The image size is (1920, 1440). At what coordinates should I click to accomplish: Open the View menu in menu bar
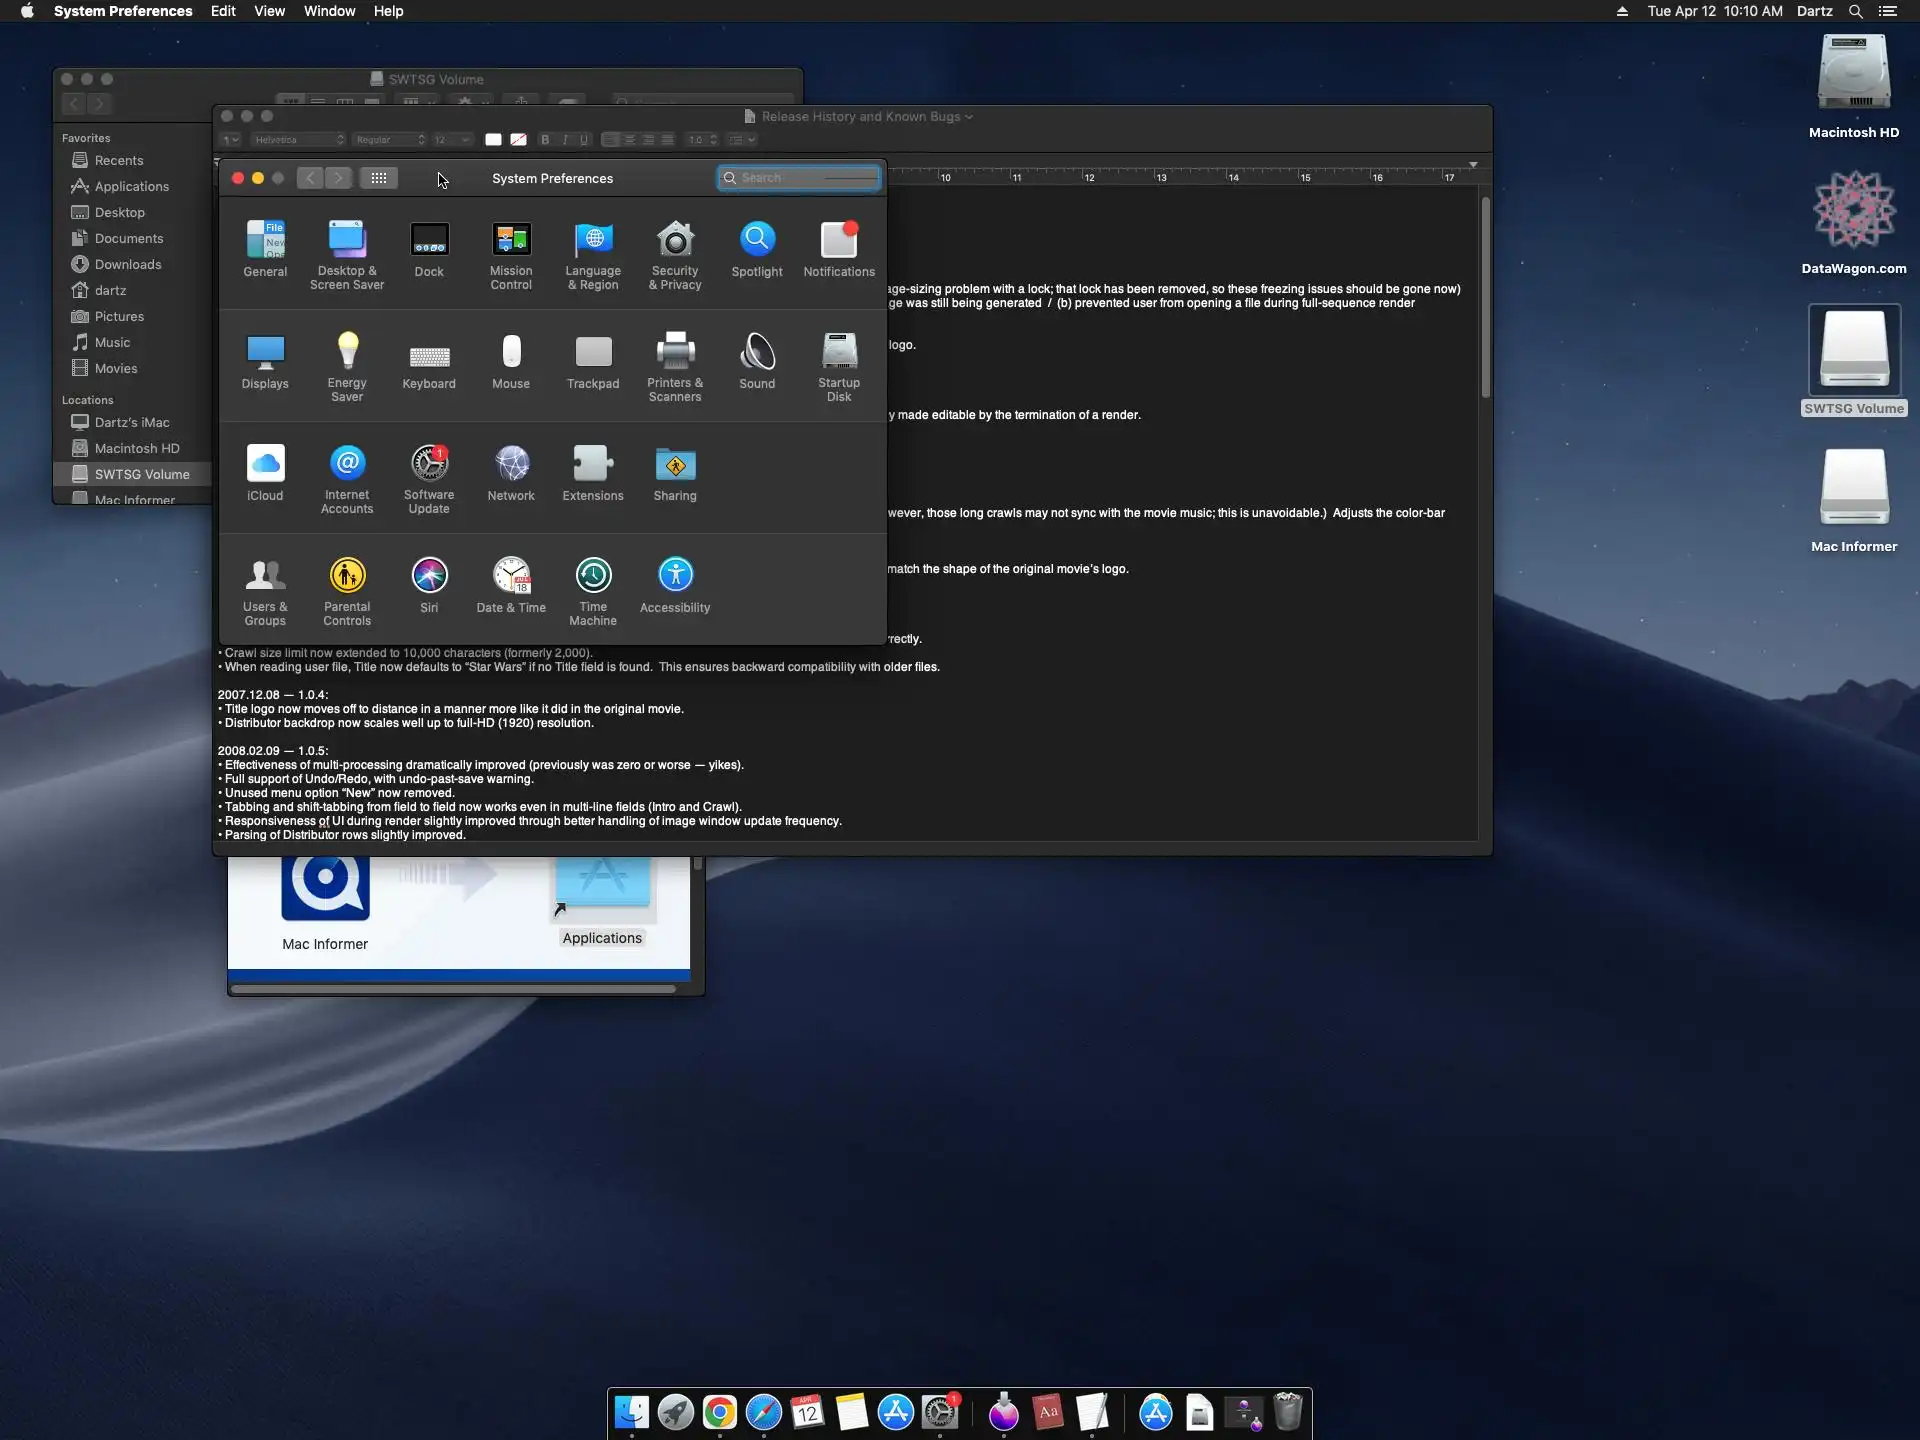pyautogui.click(x=269, y=11)
